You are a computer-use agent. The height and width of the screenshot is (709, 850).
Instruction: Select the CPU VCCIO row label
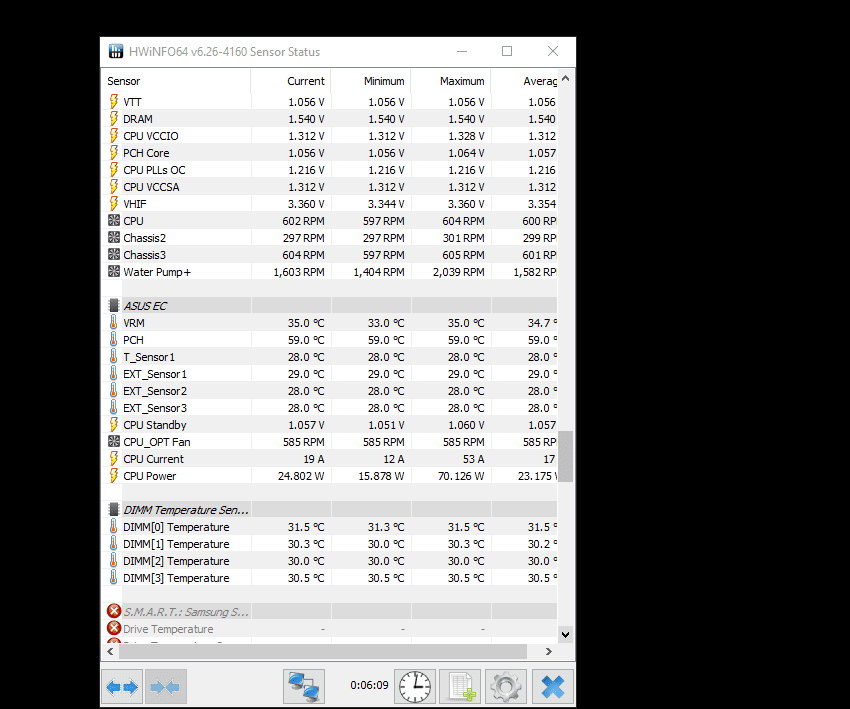point(151,136)
